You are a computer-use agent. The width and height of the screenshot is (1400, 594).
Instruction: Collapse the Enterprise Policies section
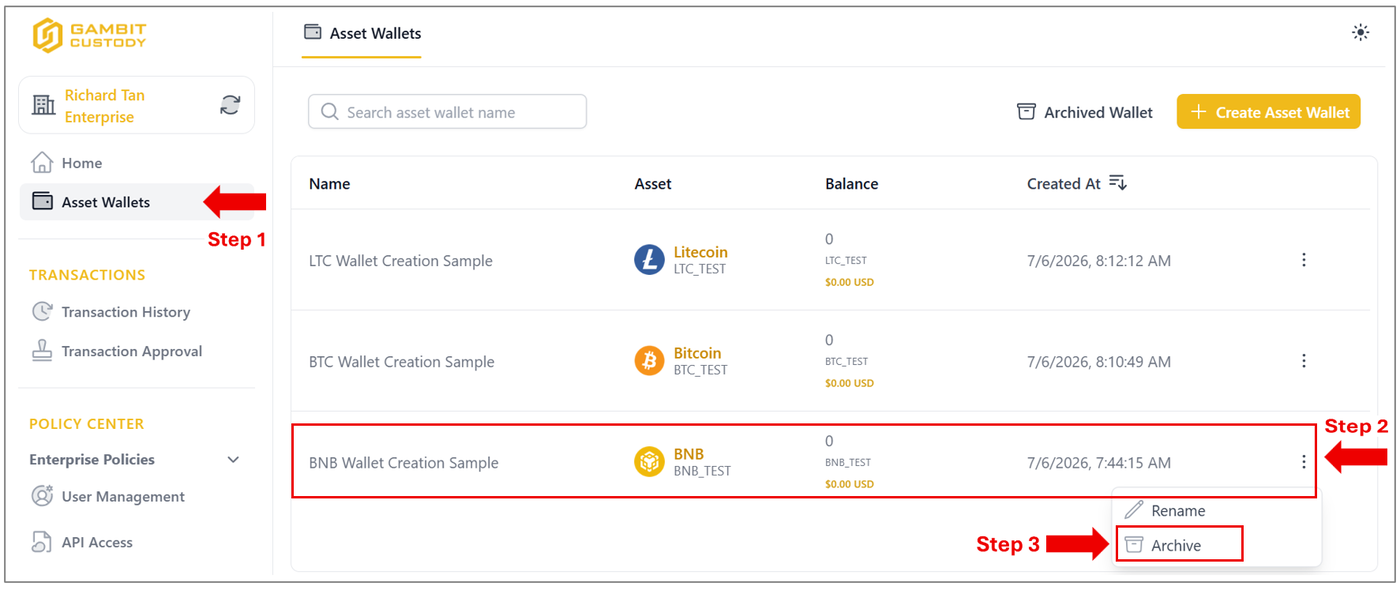coord(233,460)
